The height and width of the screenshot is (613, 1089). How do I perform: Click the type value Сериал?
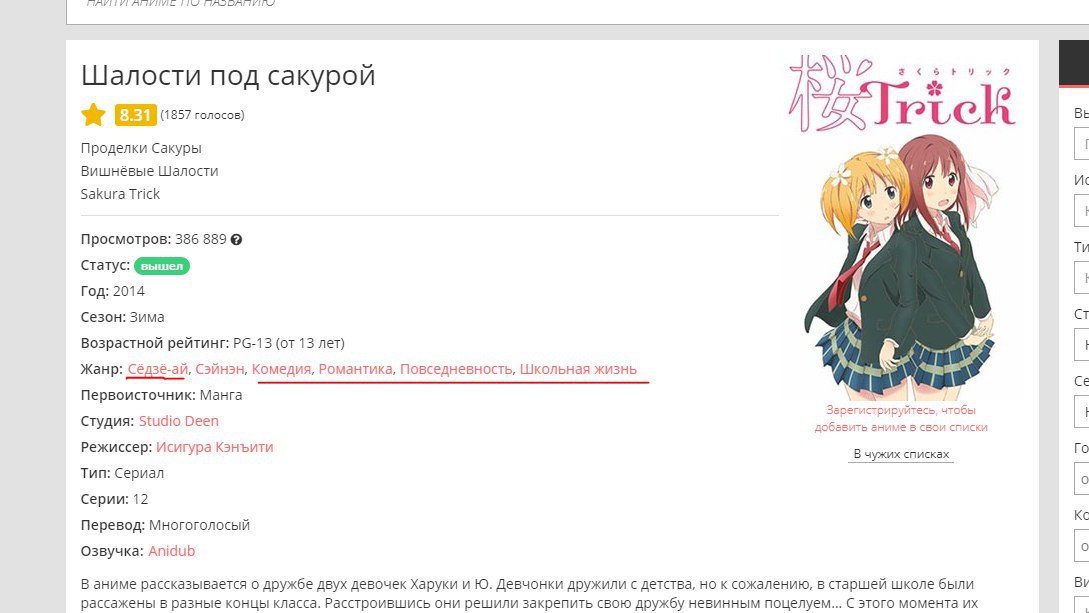click(x=139, y=473)
